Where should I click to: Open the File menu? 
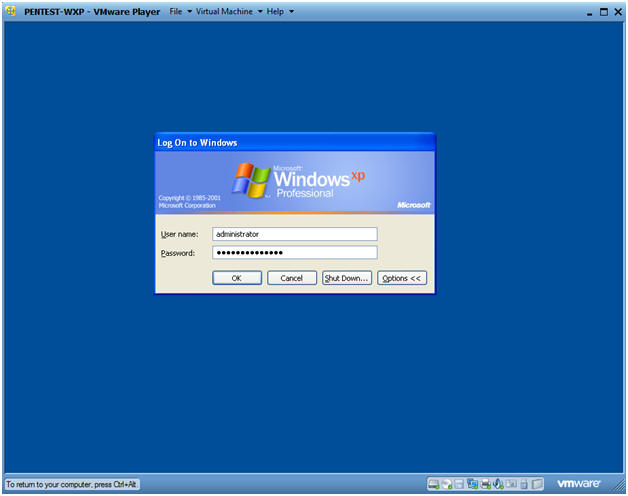pyautogui.click(x=175, y=11)
